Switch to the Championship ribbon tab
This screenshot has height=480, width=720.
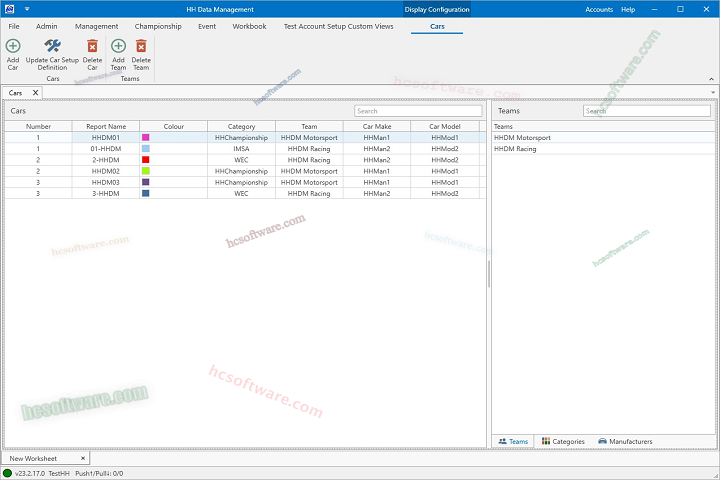(158, 26)
